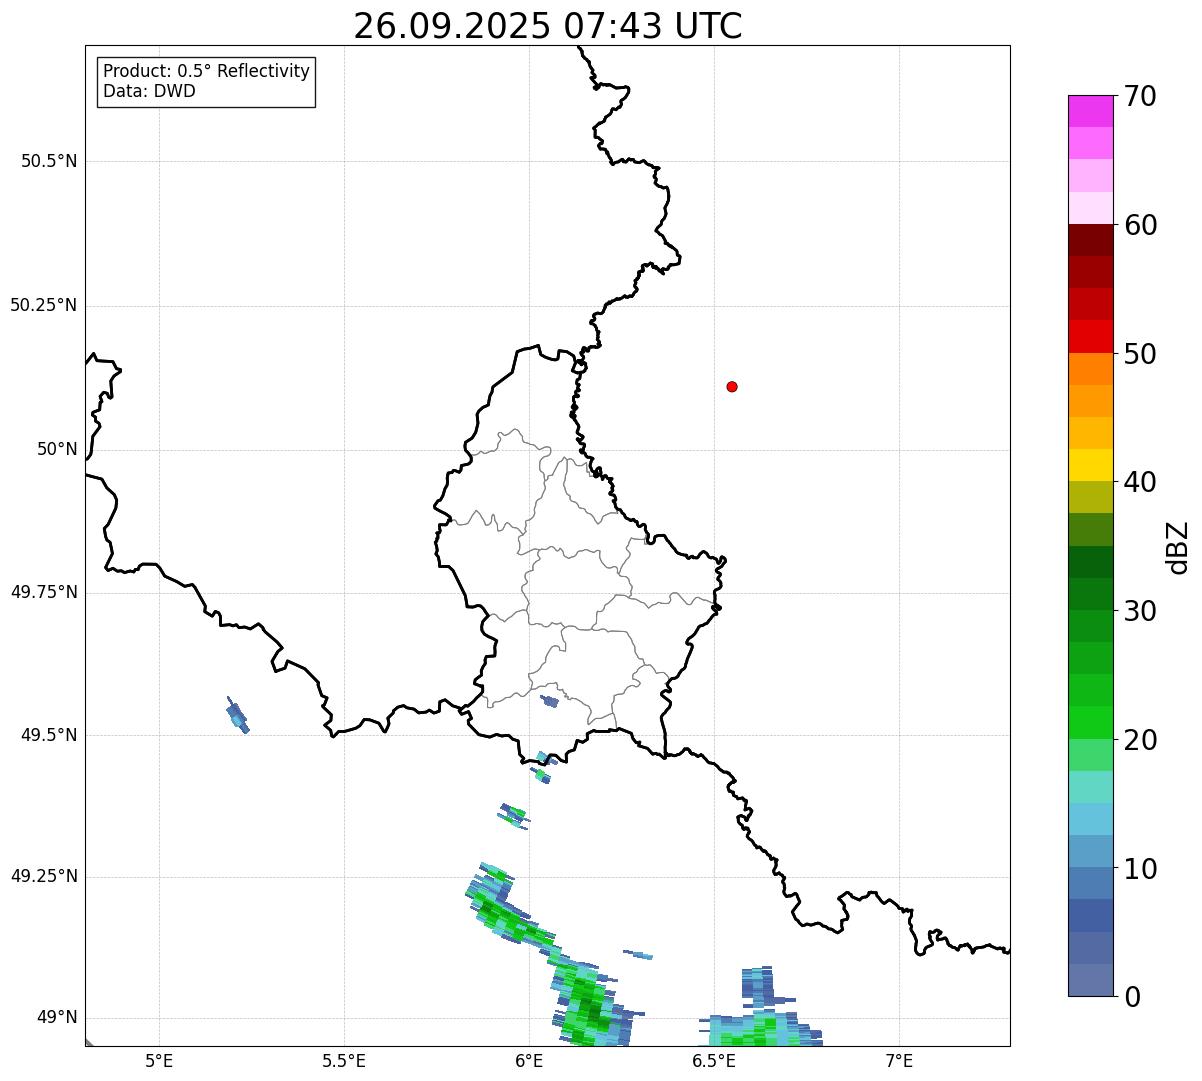The width and height of the screenshot is (1202, 1081).
Task: Click the 50.5°N latitude label
Action: 49,161
